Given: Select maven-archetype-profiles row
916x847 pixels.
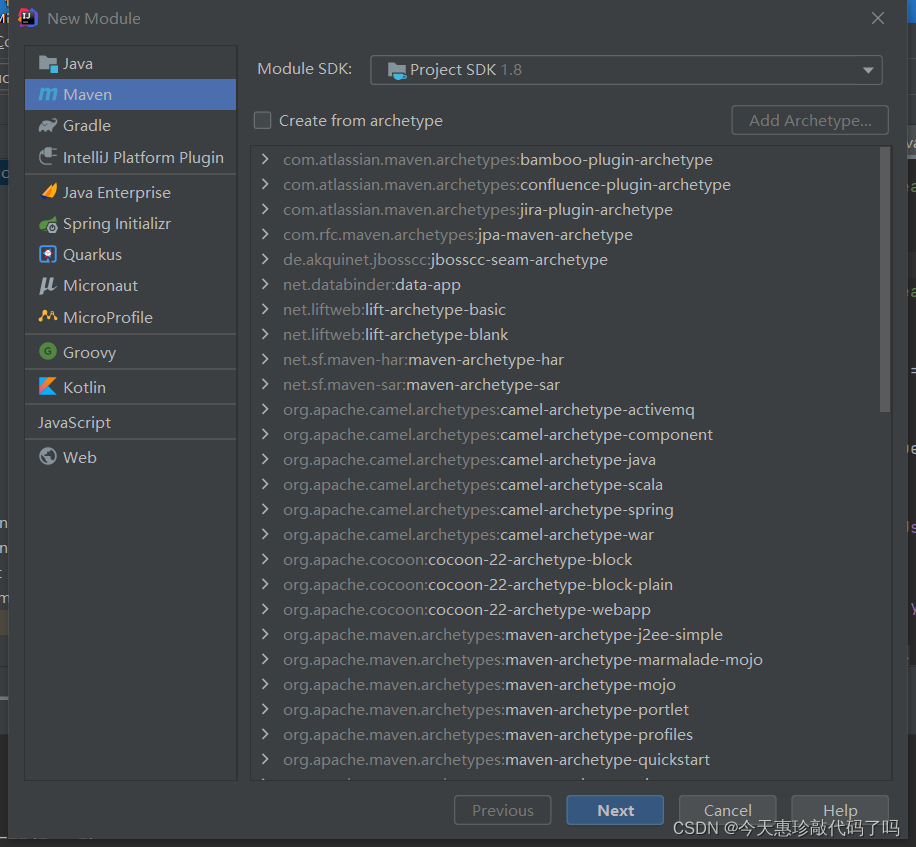Looking at the screenshot, I should 567,734.
